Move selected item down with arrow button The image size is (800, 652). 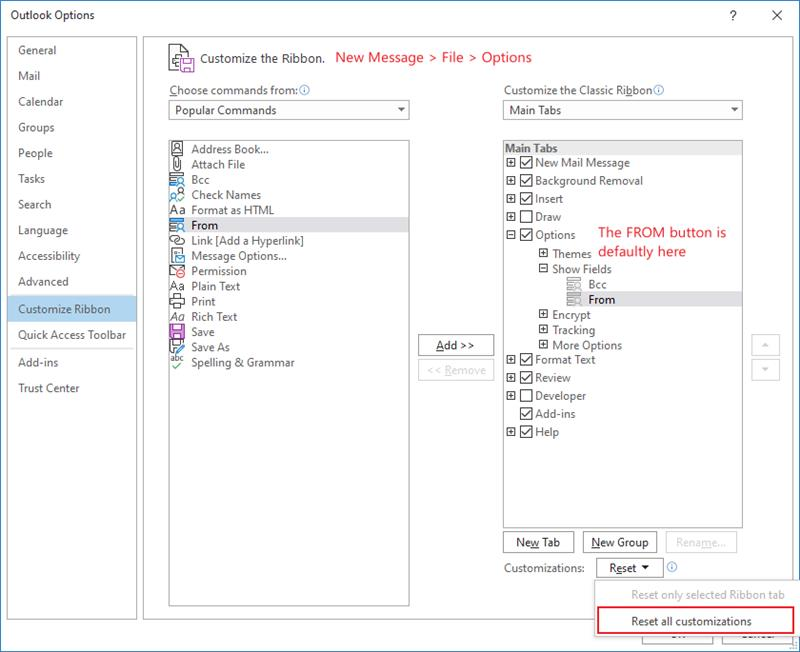[765, 369]
